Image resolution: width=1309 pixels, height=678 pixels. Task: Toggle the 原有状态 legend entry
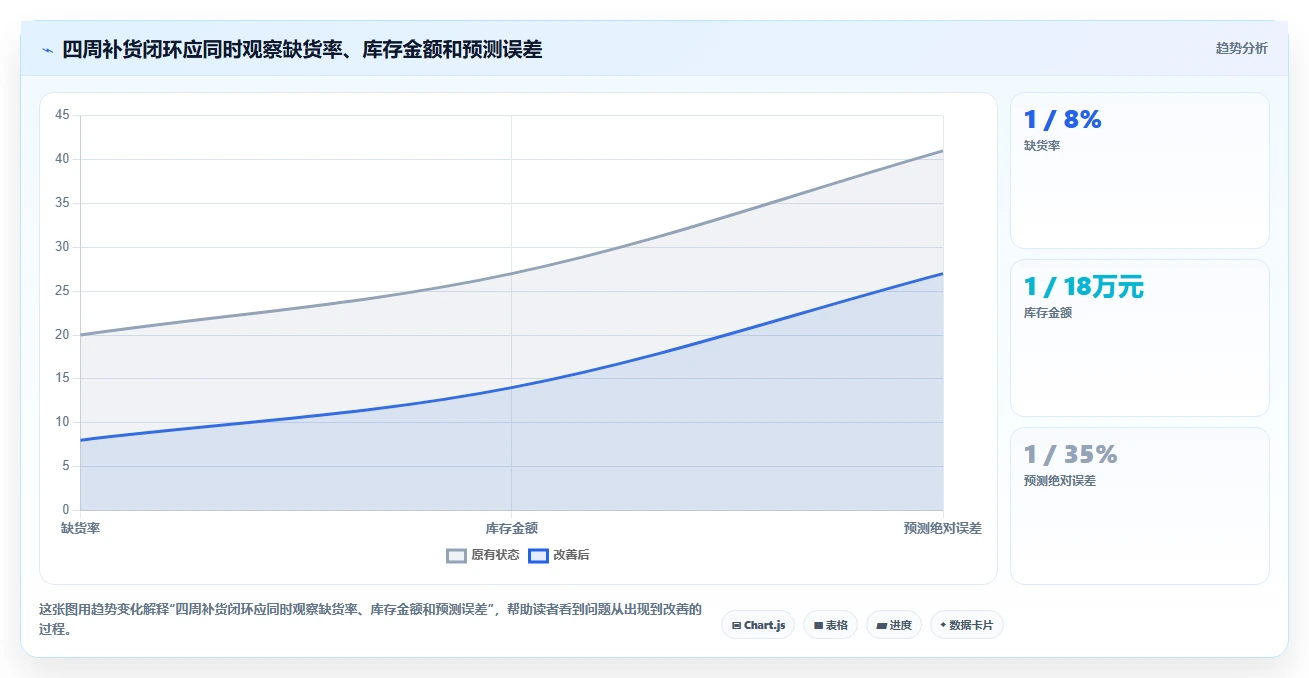(483, 555)
